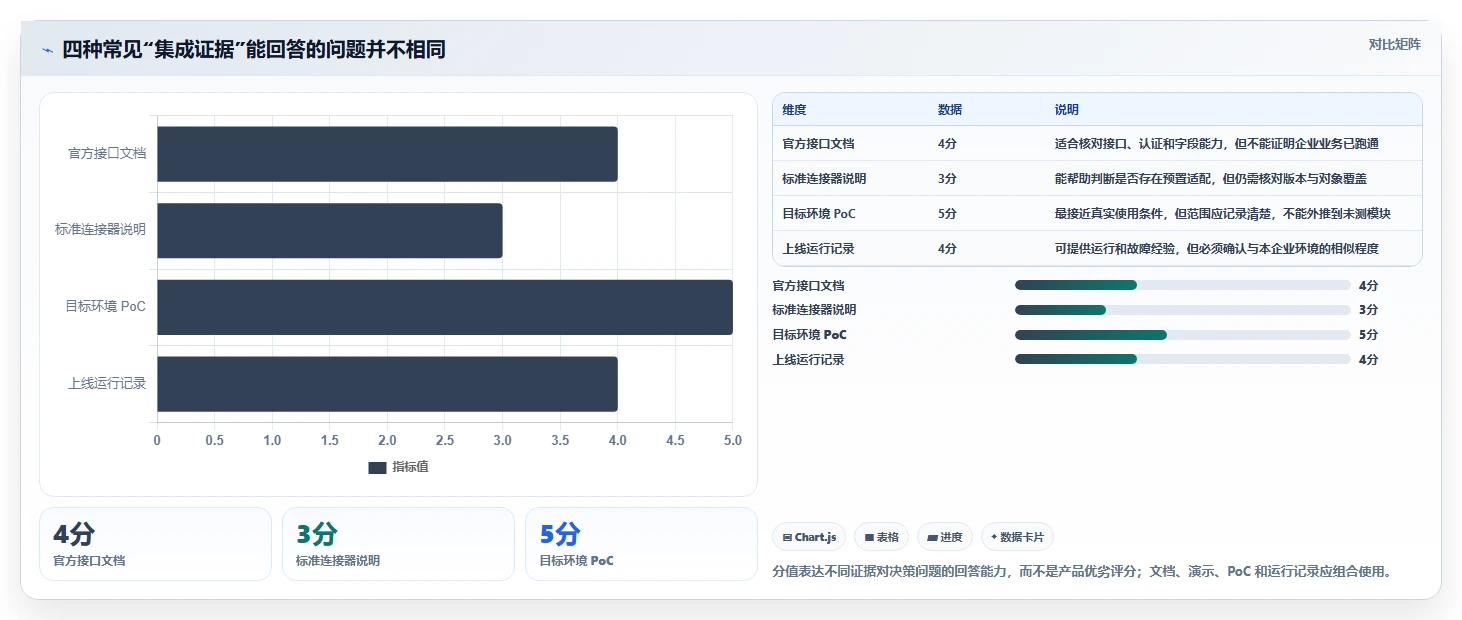Click the 进度 tag chip
Screen dimensions: 1462x620
pyautogui.click(x=945, y=537)
